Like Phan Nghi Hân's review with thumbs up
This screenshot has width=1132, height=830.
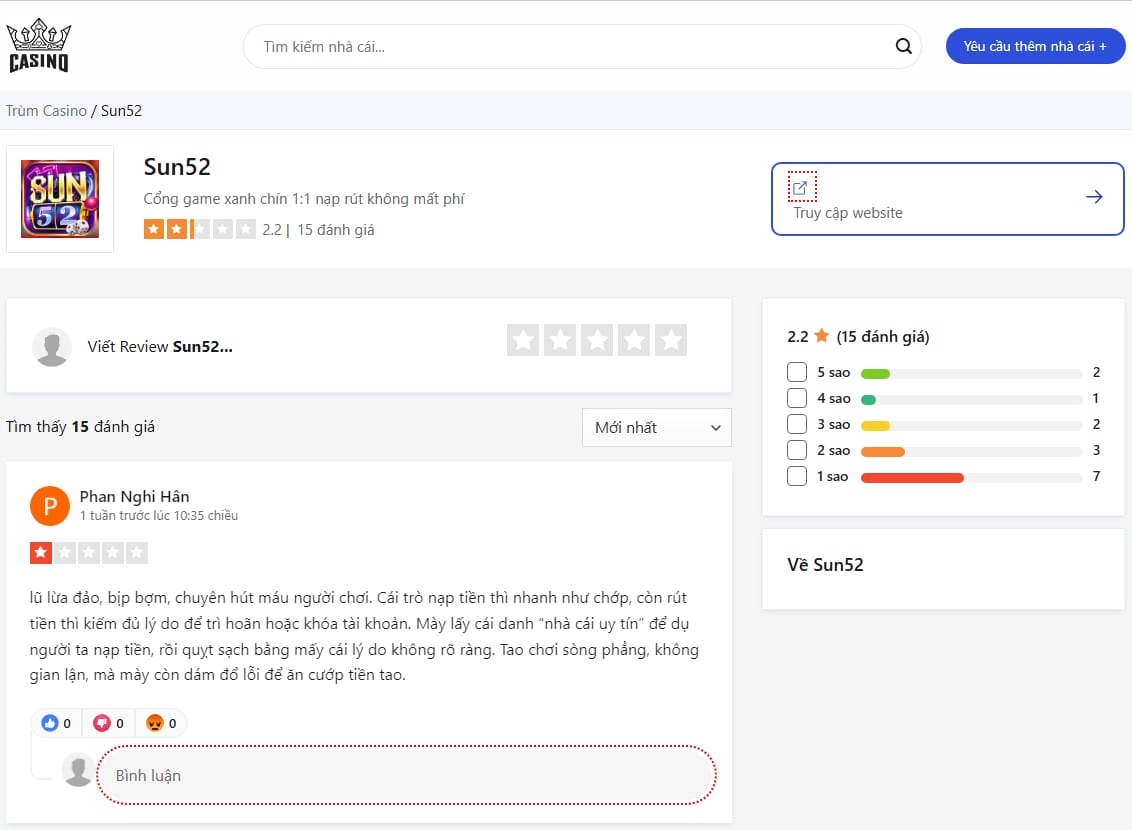pos(50,722)
